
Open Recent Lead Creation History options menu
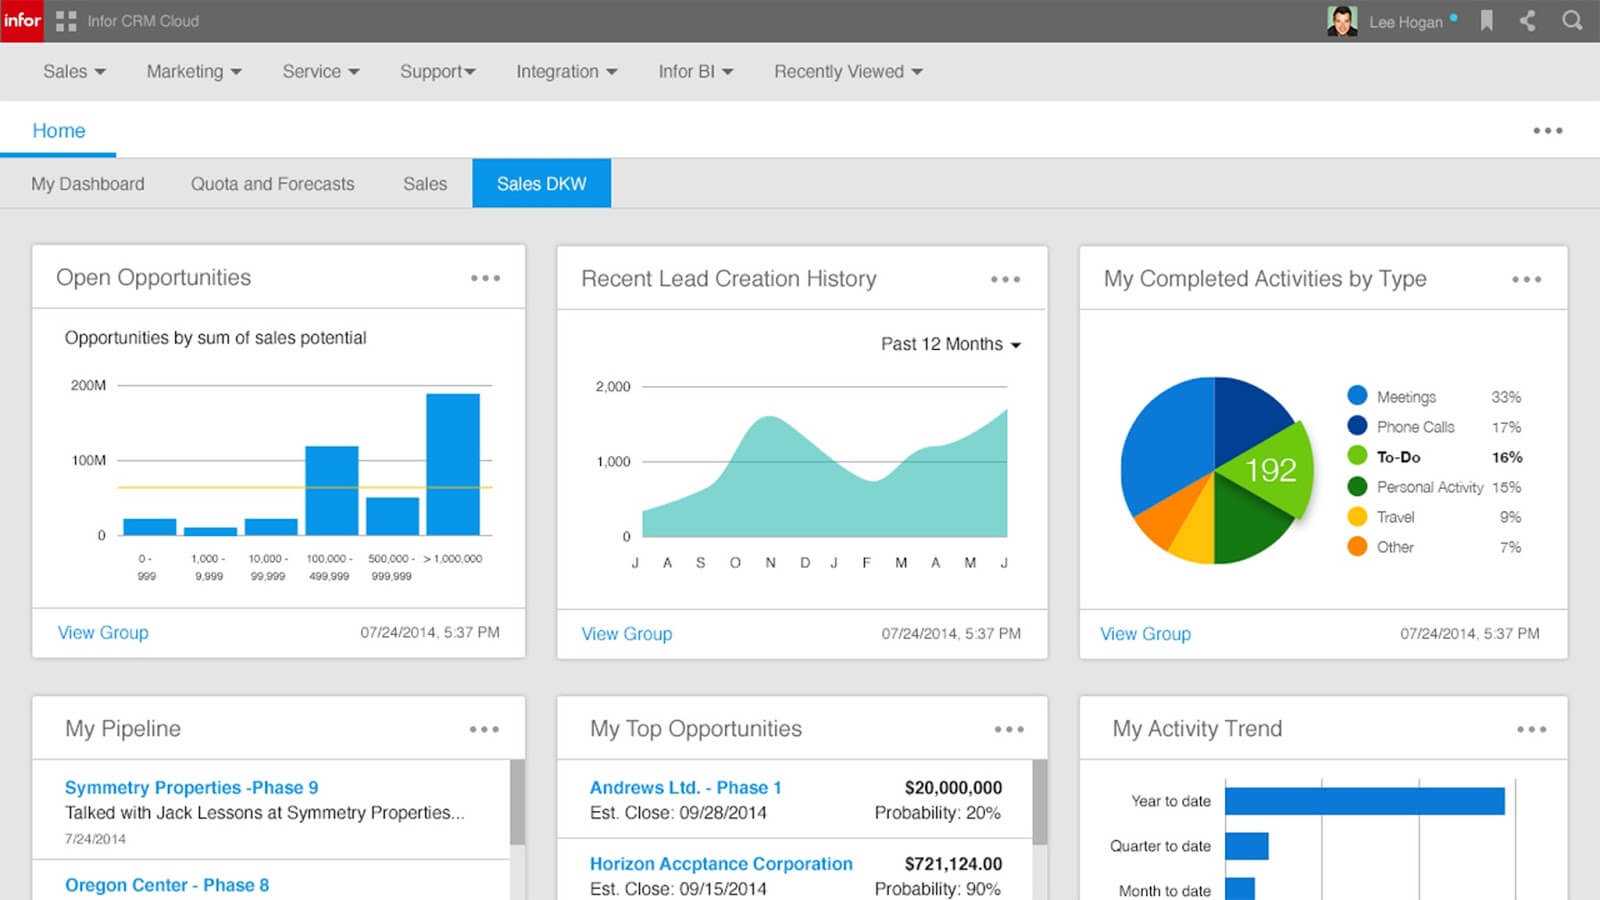click(x=1006, y=279)
